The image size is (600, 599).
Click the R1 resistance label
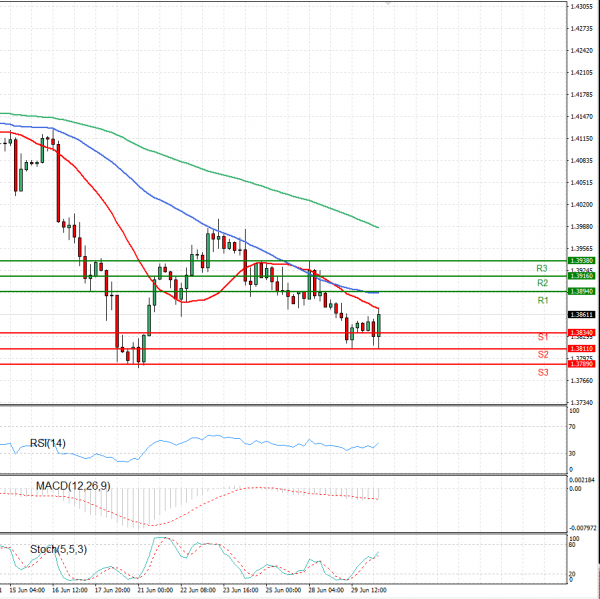point(543,300)
